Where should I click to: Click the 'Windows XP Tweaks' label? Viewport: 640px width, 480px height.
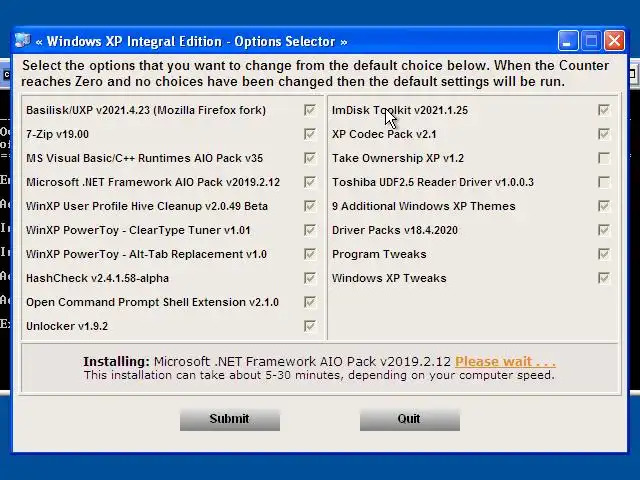pos(389,278)
